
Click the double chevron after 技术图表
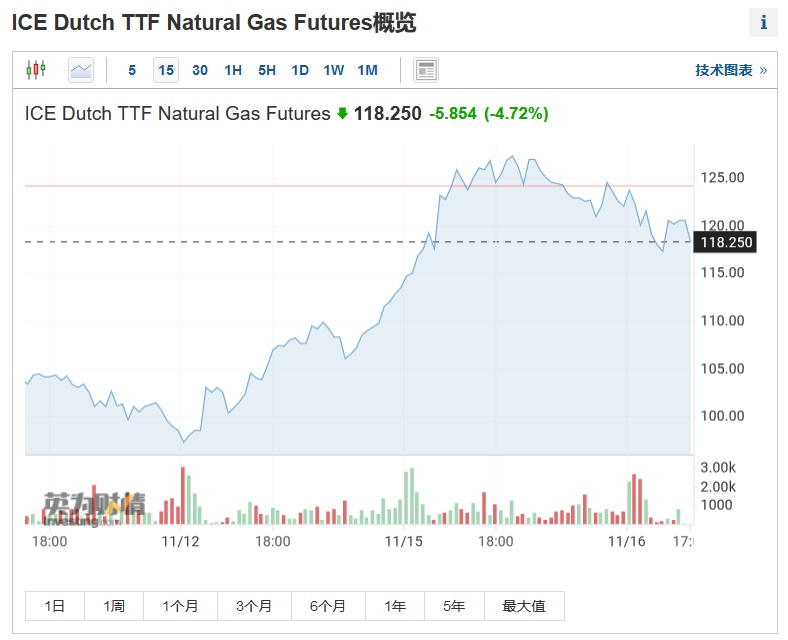point(764,70)
